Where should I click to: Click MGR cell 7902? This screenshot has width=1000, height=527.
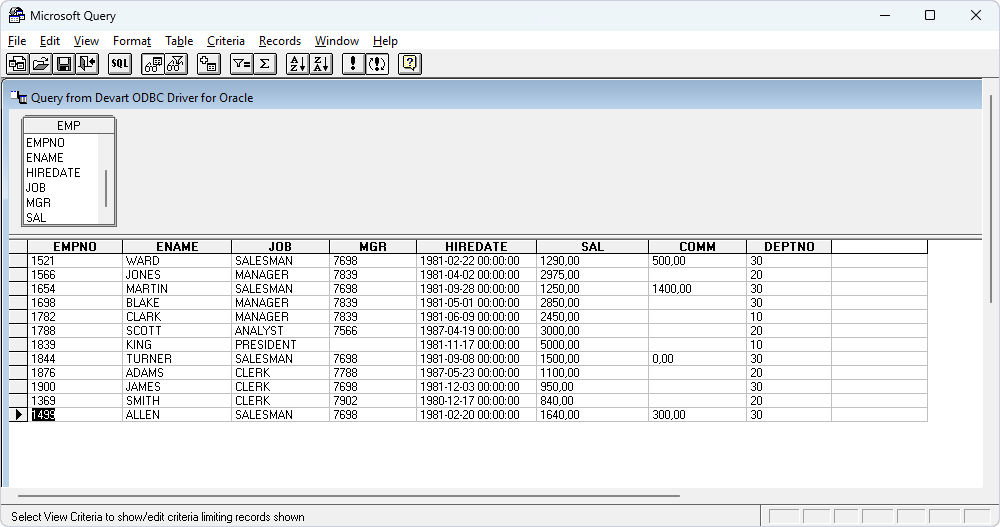click(x=373, y=401)
